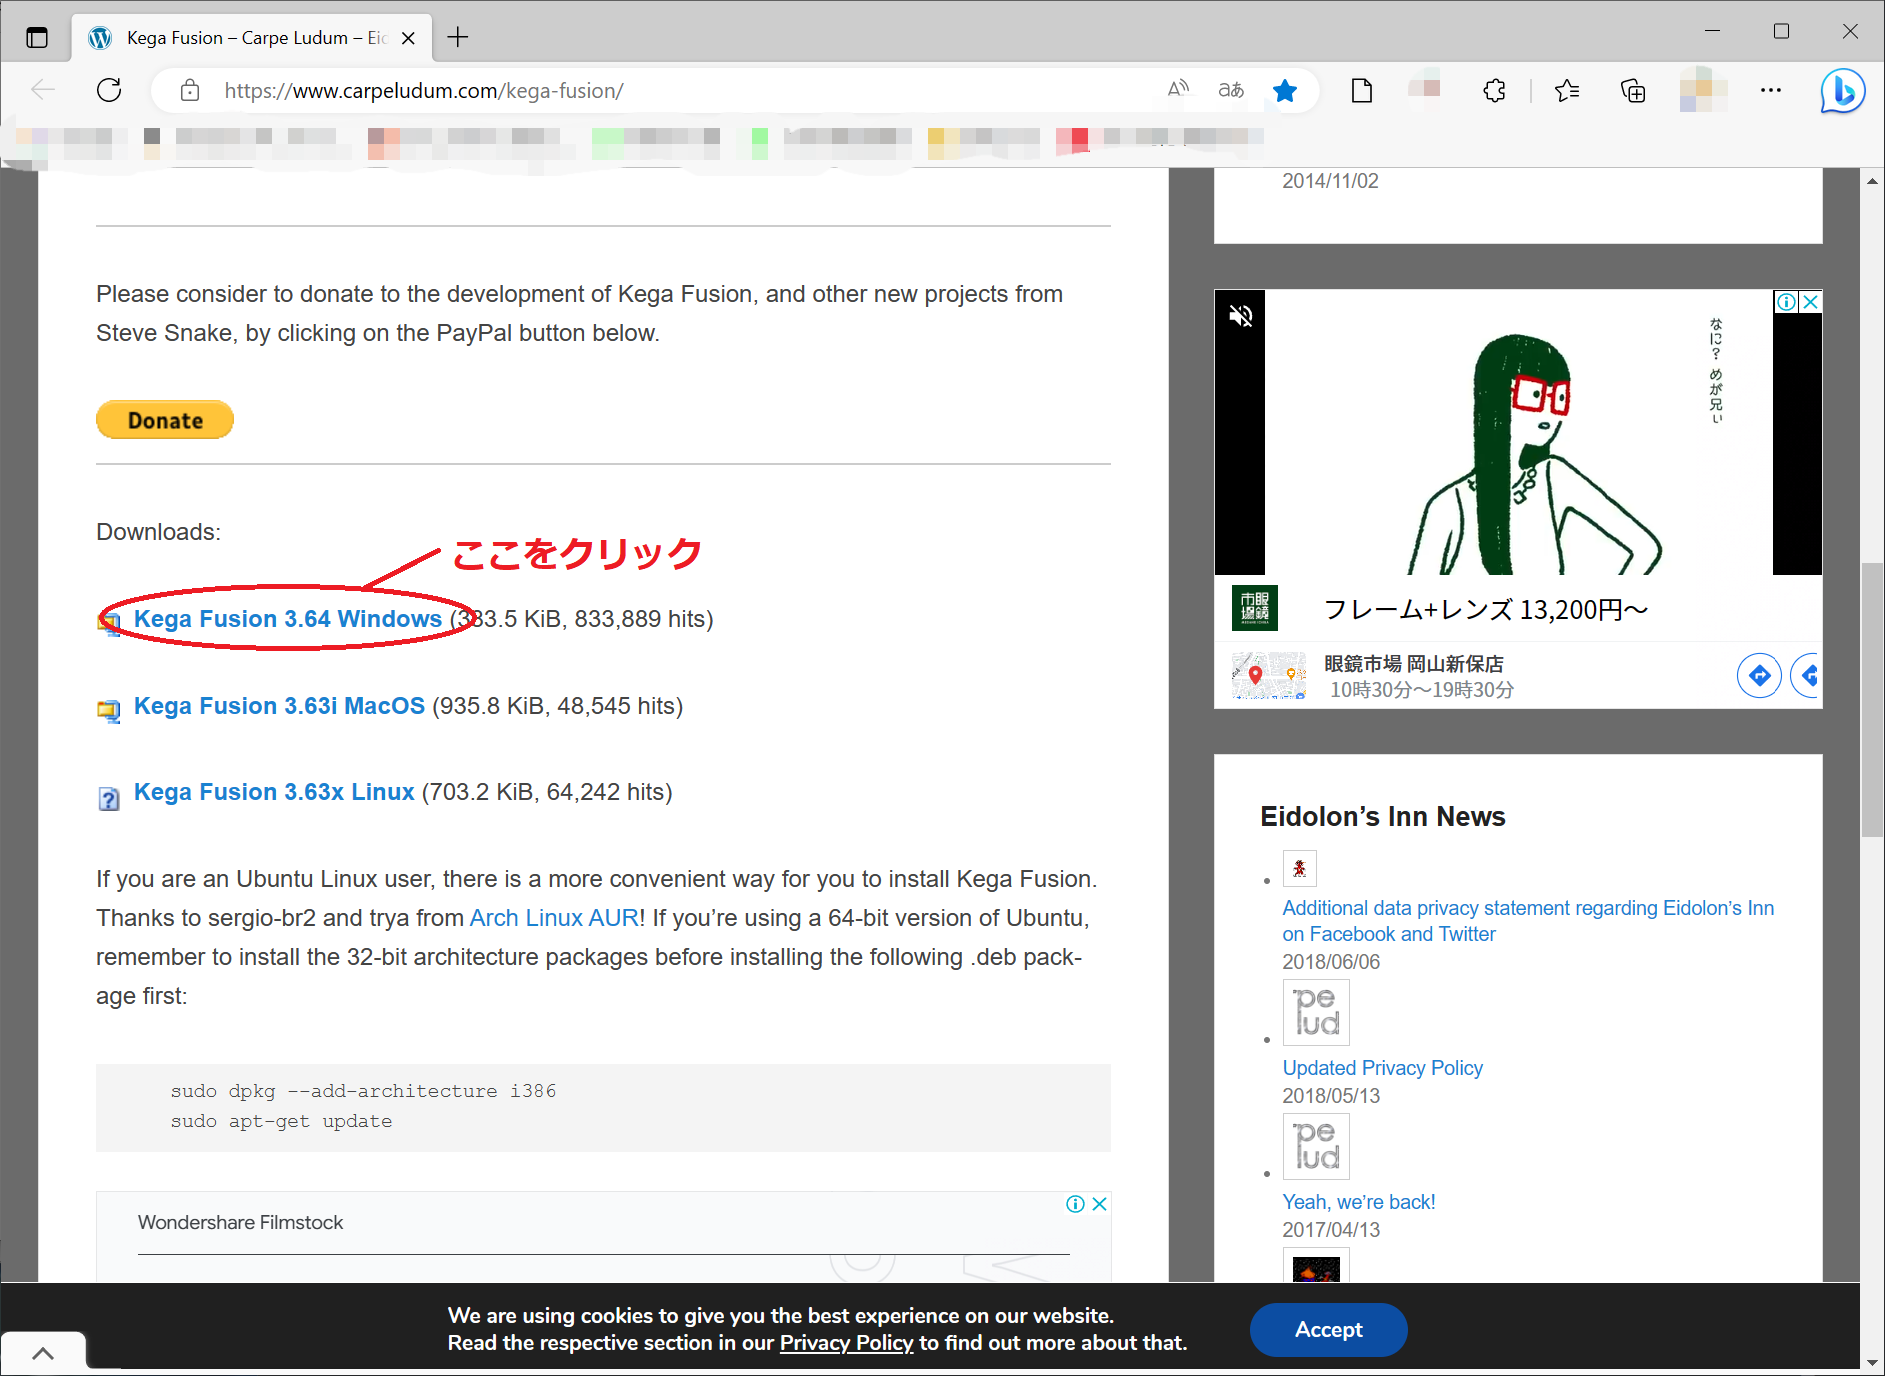Open the ad info icon on eyeglasses ad

point(1786,302)
